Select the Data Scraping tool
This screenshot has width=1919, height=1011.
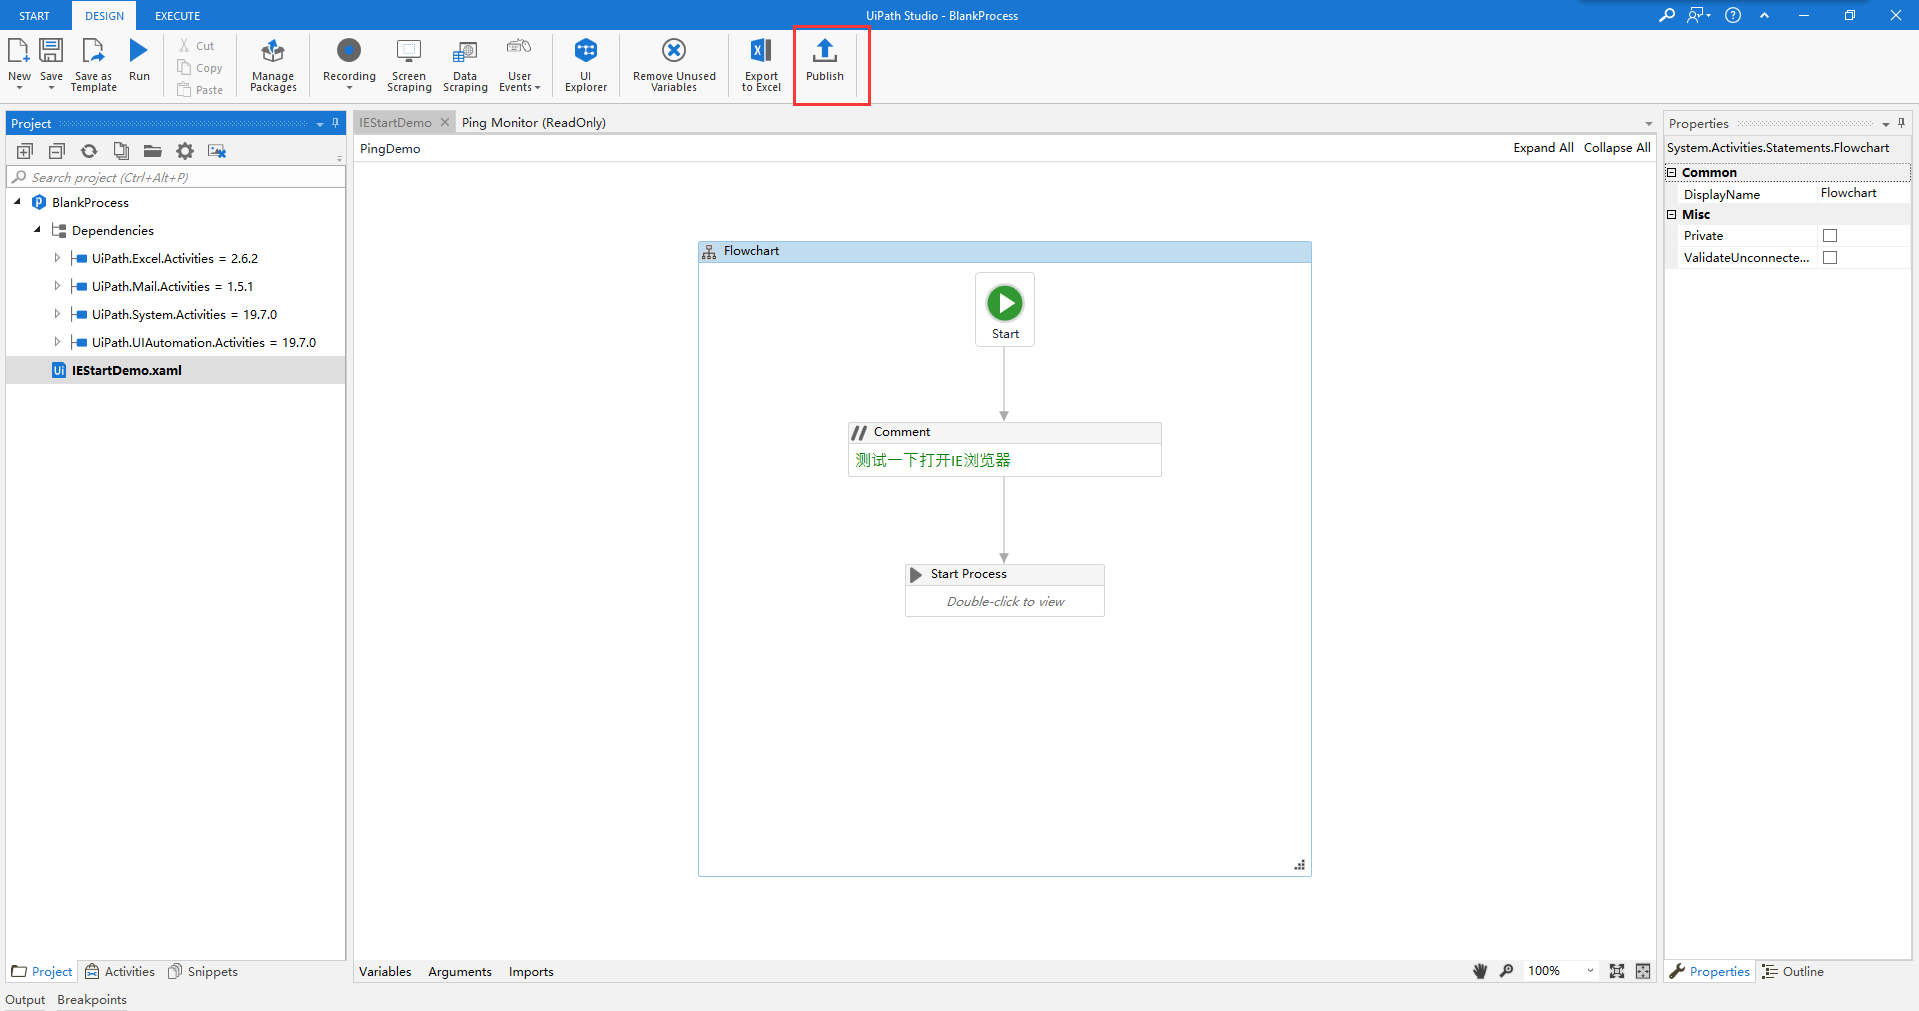pos(464,63)
